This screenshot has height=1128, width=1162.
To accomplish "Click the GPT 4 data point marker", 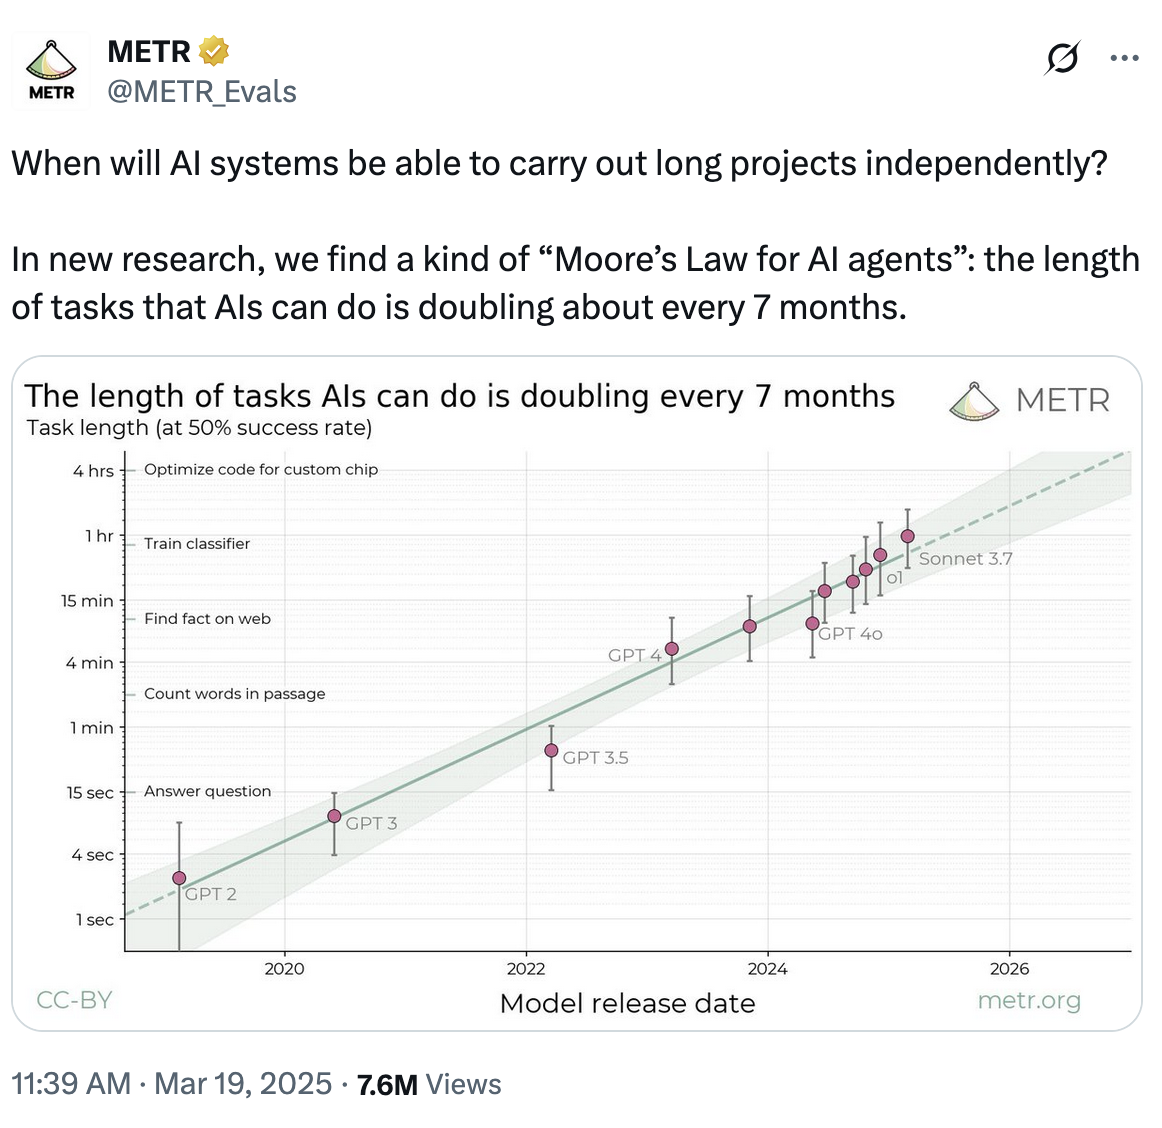I will coord(672,649).
